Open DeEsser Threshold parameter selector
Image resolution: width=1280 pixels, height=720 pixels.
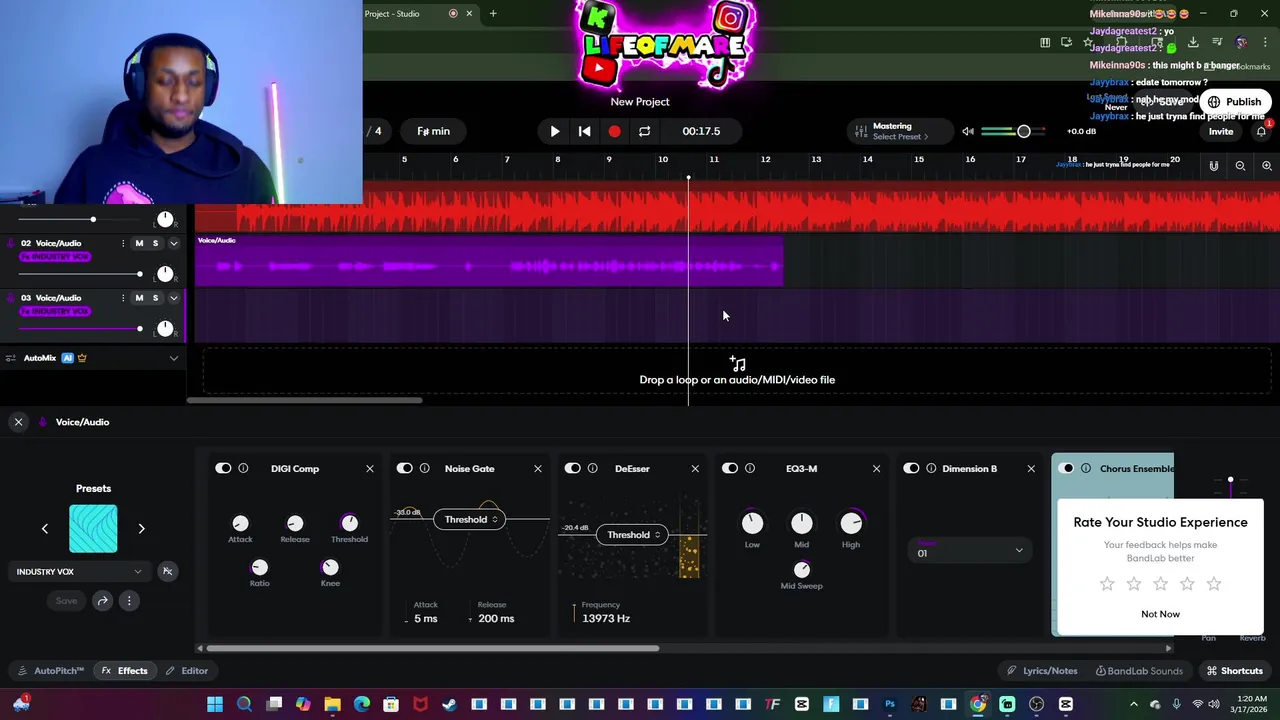pos(631,535)
